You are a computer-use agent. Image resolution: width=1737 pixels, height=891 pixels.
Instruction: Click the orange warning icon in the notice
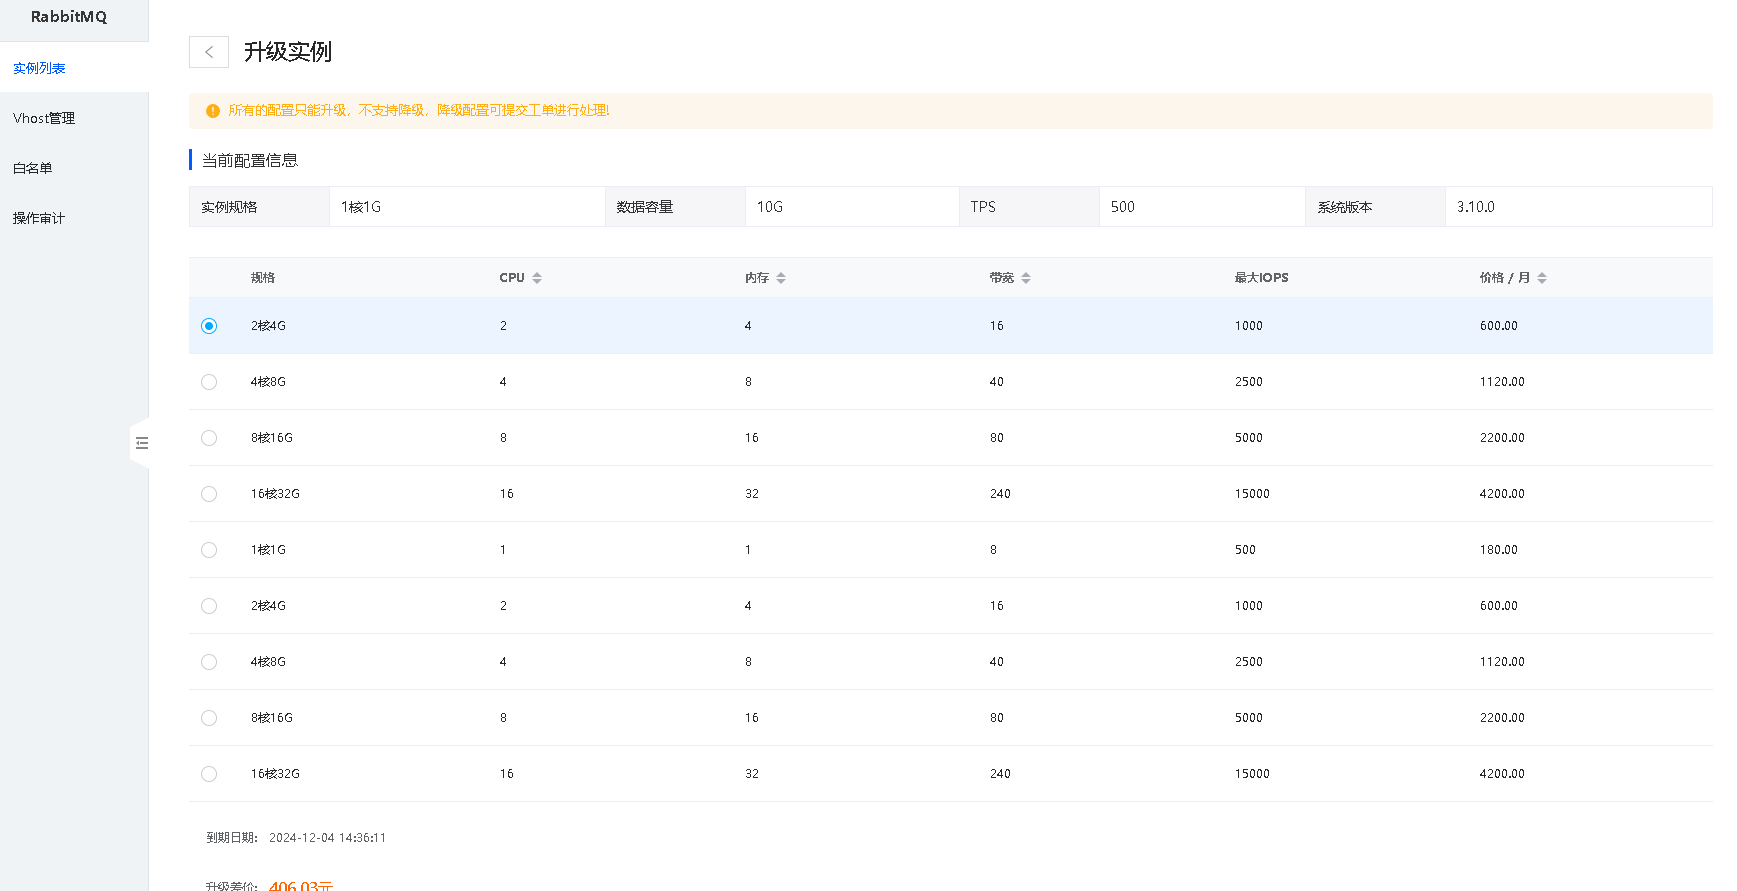click(x=212, y=111)
